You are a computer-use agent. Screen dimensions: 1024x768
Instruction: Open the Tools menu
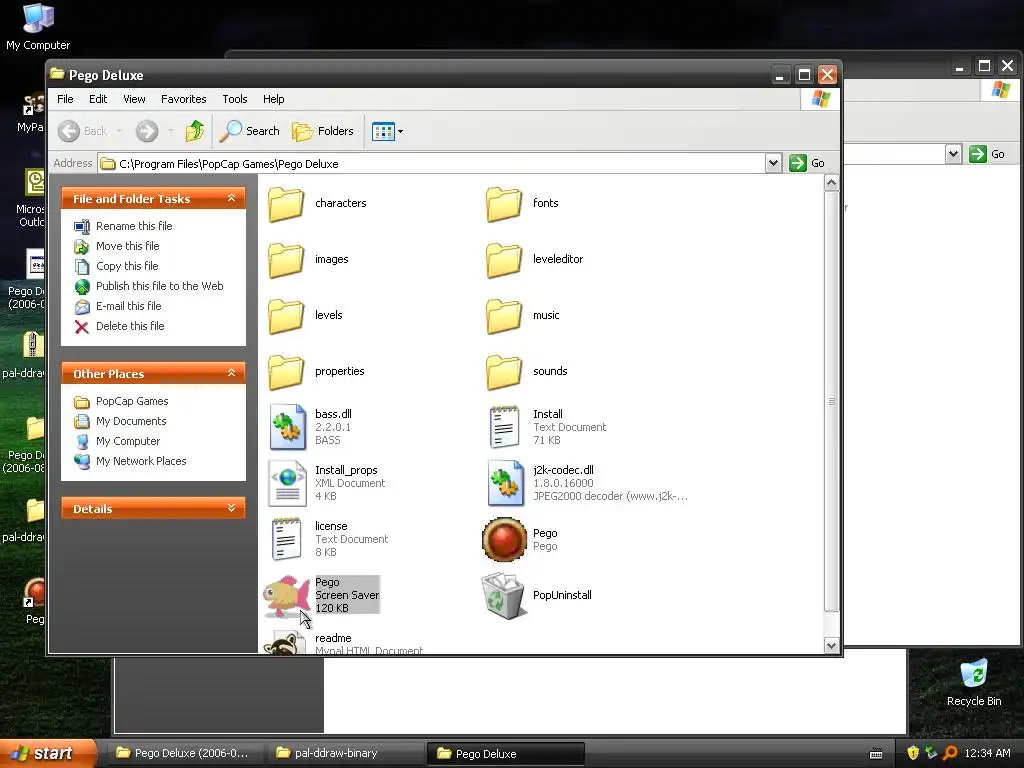tap(234, 99)
